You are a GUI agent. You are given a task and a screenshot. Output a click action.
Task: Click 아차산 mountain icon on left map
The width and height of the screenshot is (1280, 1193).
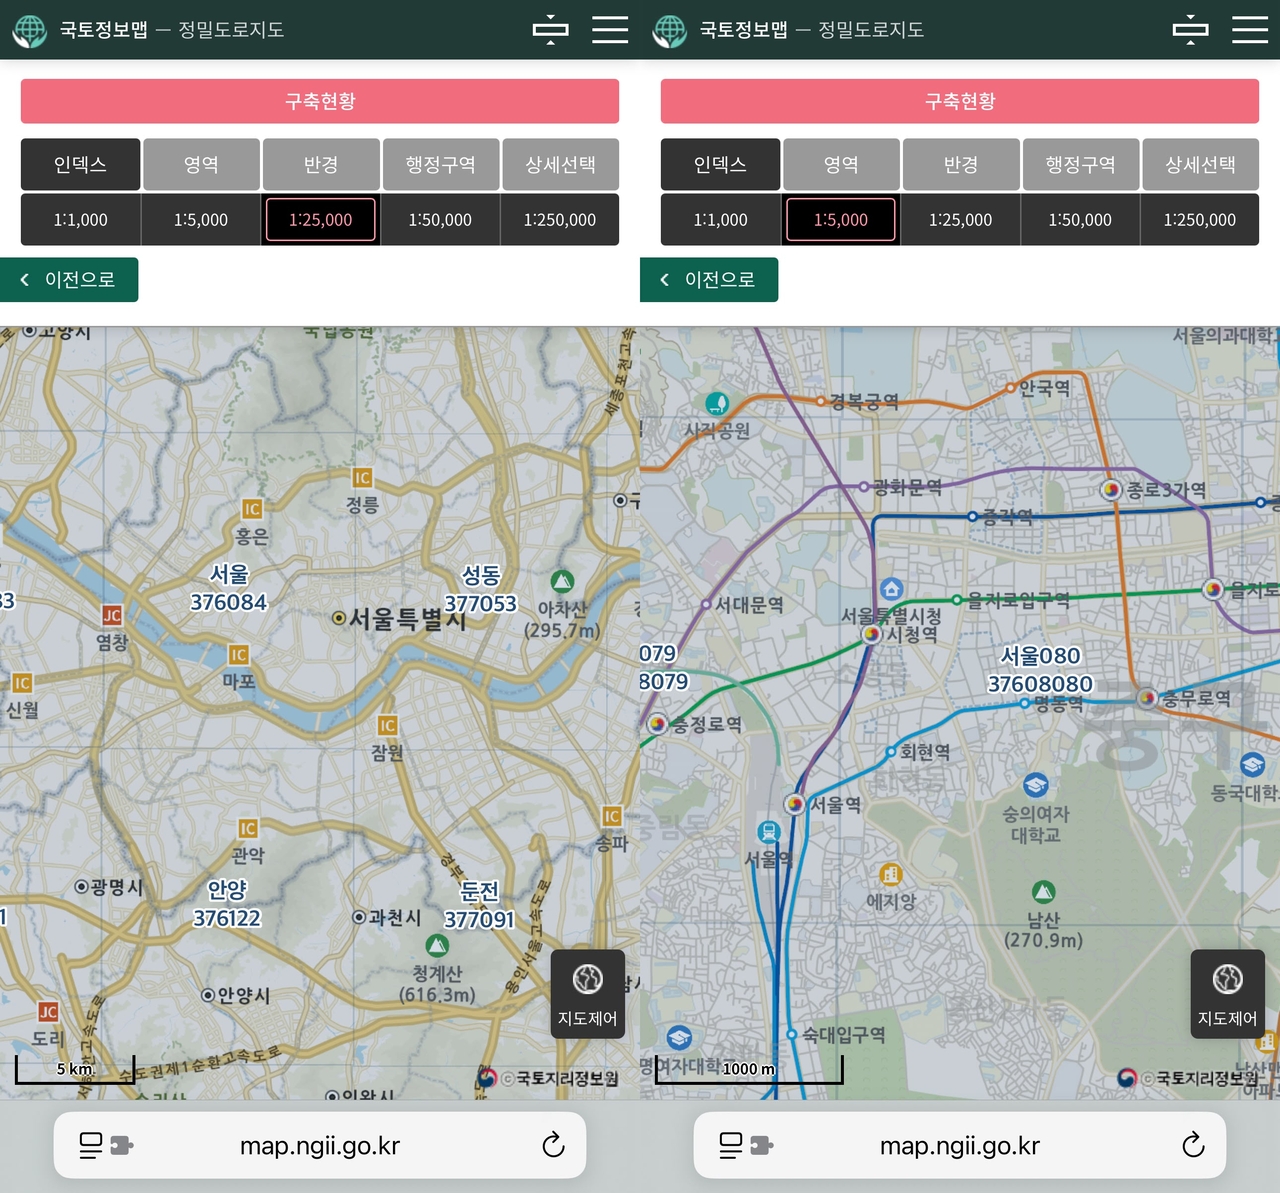tap(563, 581)
